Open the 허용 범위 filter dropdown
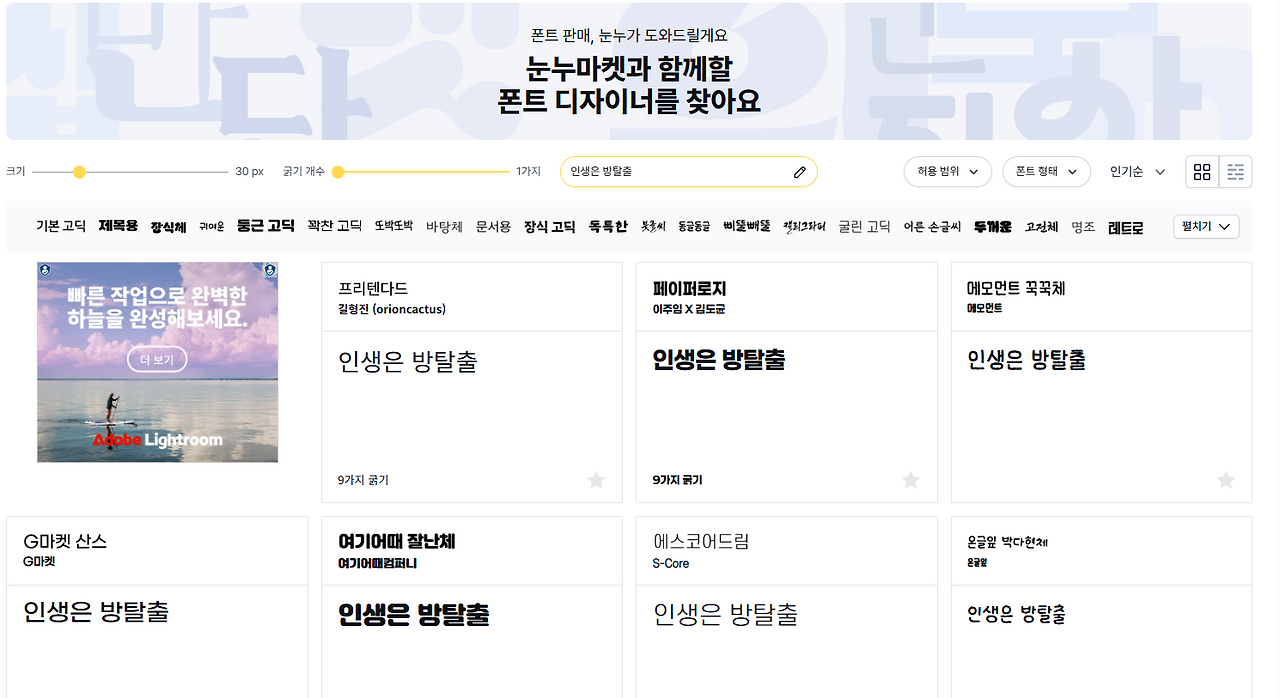Viewport: 1280px width, 698px height. click(946, 171)
